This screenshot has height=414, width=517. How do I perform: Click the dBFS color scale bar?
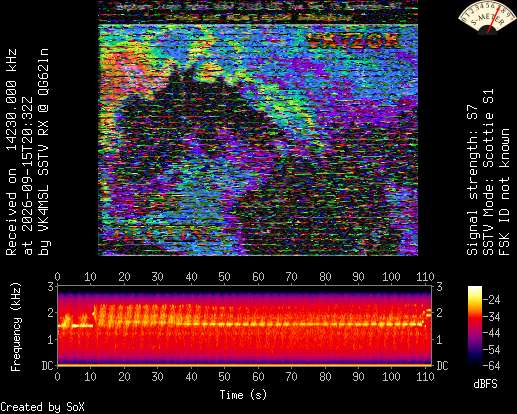475,326
